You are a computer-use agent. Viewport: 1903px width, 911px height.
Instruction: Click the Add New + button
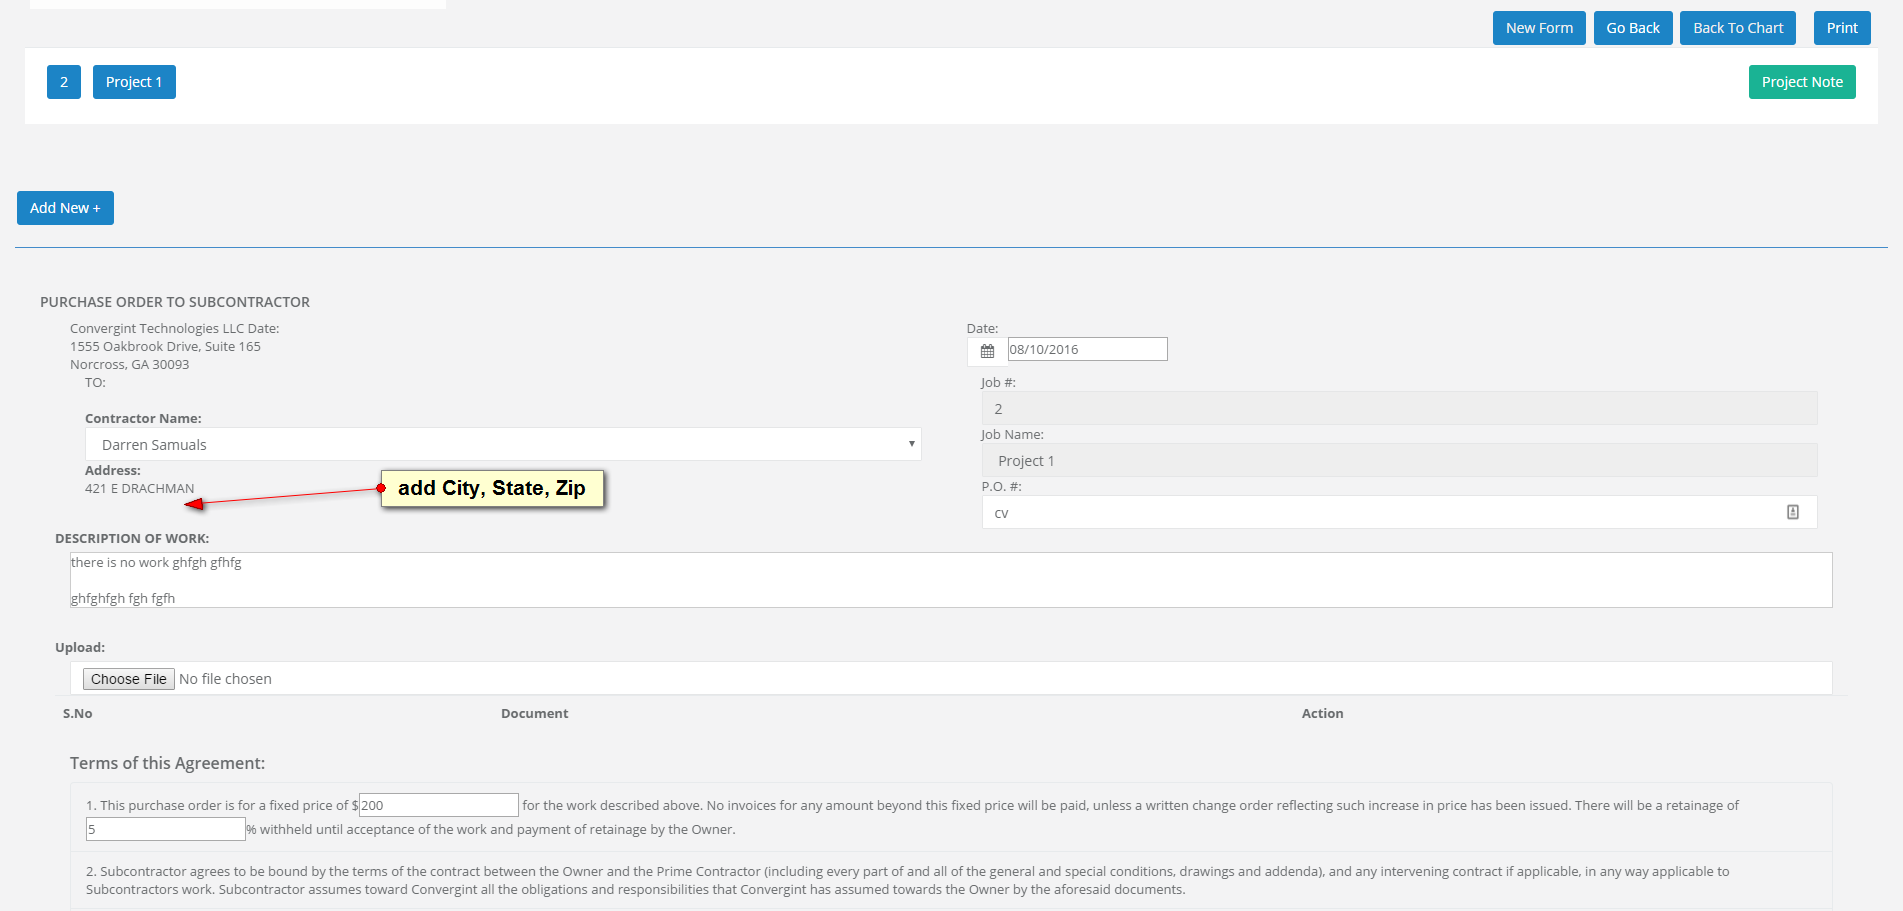tap(65, 208)
